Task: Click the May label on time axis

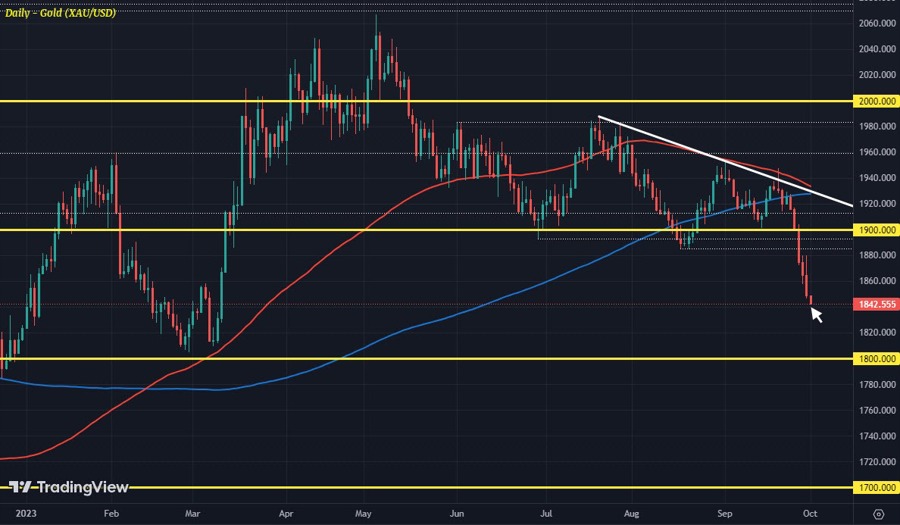Action: 363,514
